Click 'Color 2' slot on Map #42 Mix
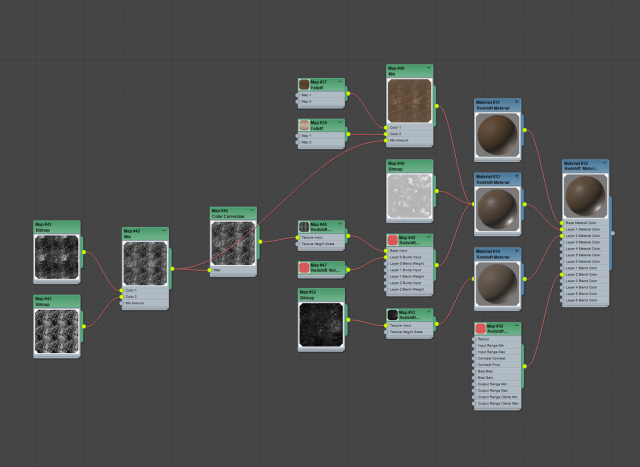This screenshot has height=467, width=640. [x=145, y=297]
